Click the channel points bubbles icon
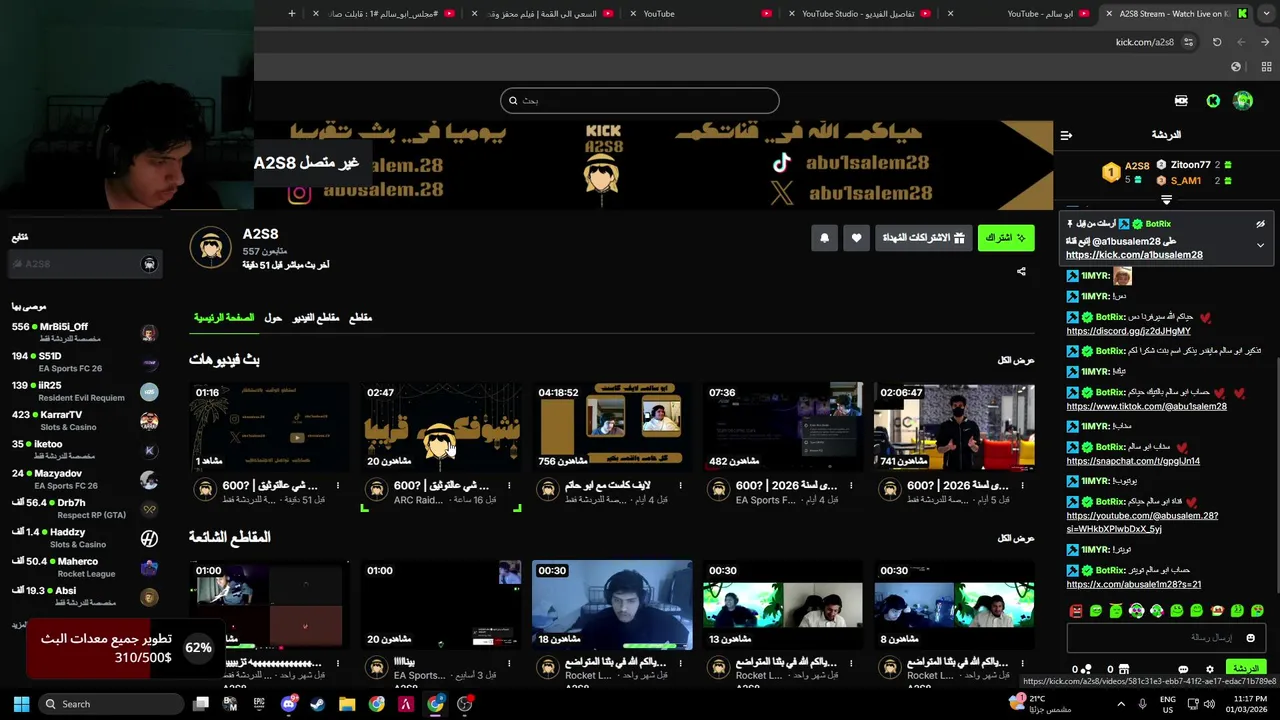 [x=1087, y=669]
